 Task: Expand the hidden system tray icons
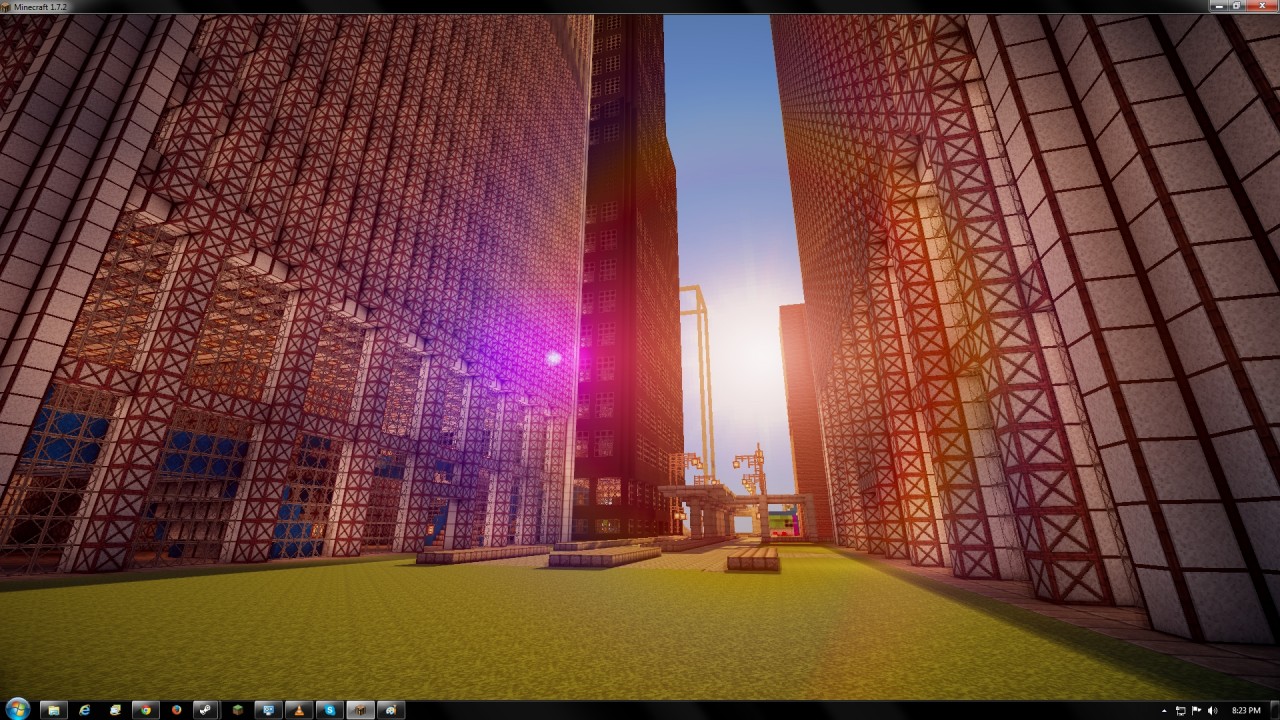(x=1164, y=710)
